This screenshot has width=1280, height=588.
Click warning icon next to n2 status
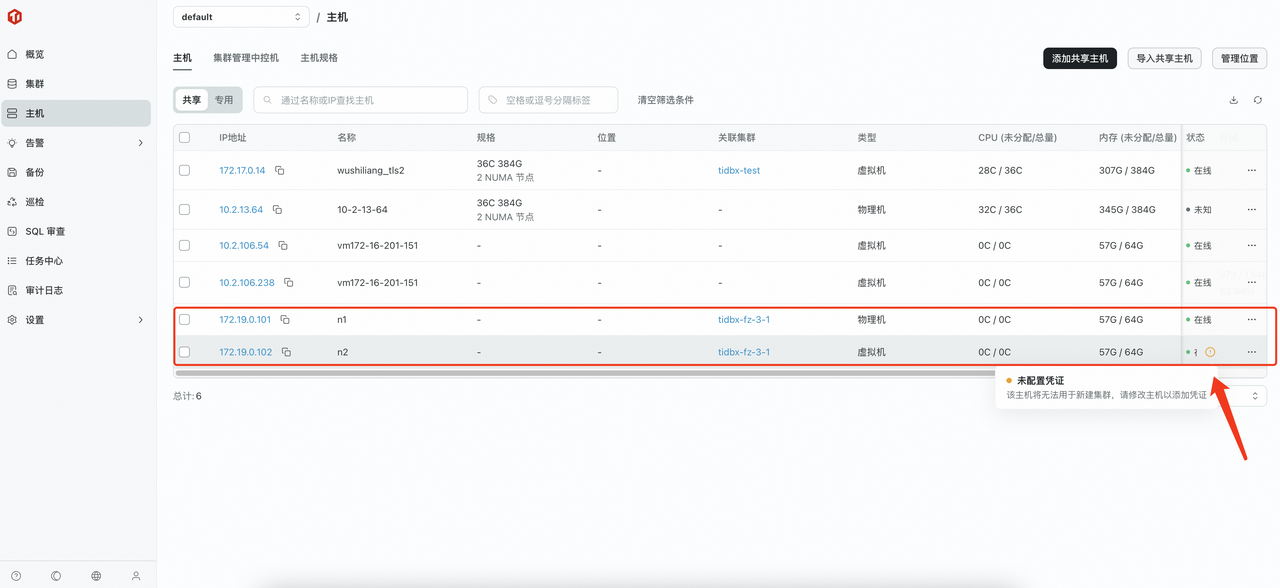click(1210, 352)
